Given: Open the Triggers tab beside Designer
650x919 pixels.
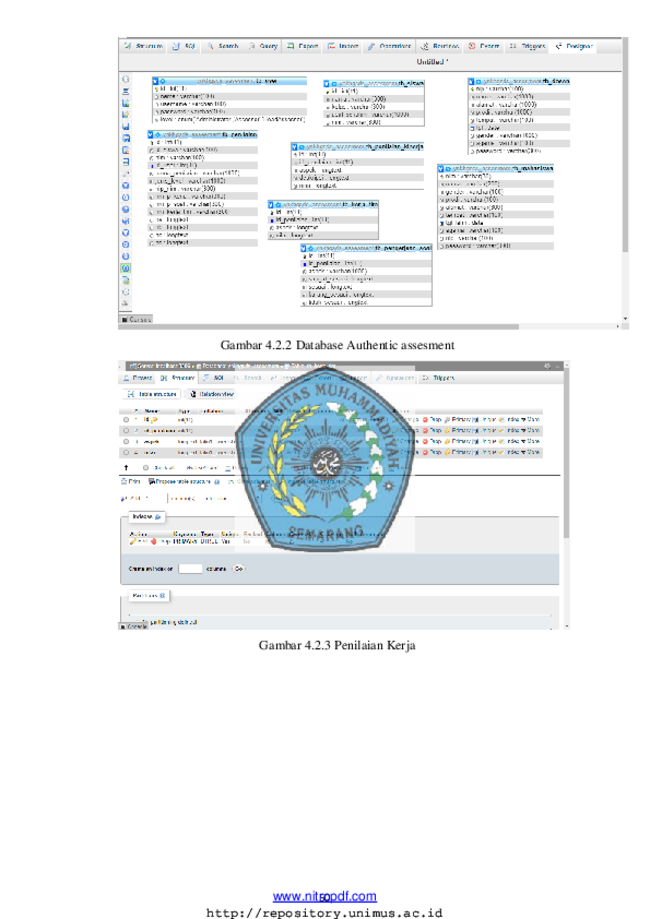Looking at the screenshot, I should 528,46.
